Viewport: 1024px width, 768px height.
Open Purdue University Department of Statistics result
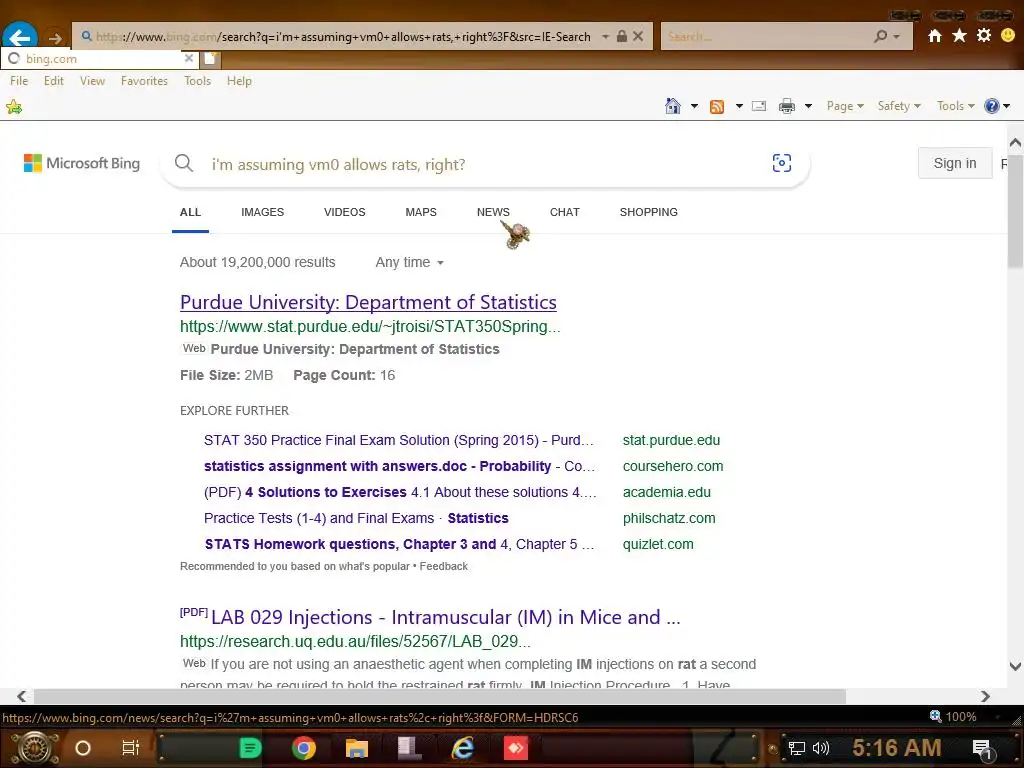(x=368, y=302)
